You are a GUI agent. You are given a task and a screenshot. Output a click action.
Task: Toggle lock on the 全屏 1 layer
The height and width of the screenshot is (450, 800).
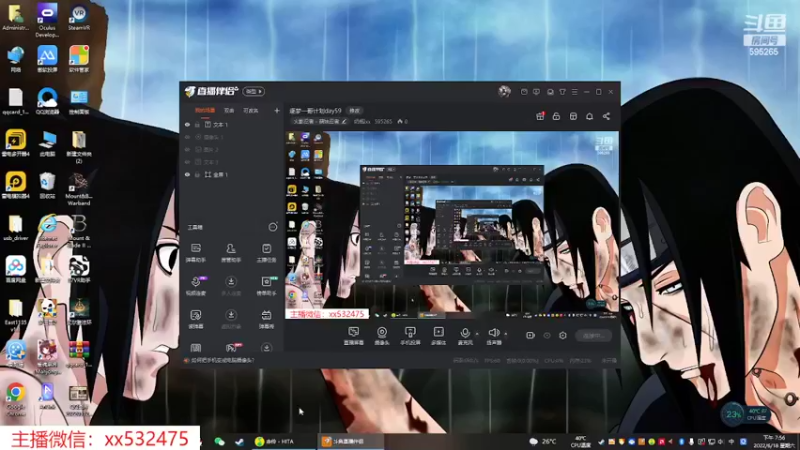(x=197, y=174)
